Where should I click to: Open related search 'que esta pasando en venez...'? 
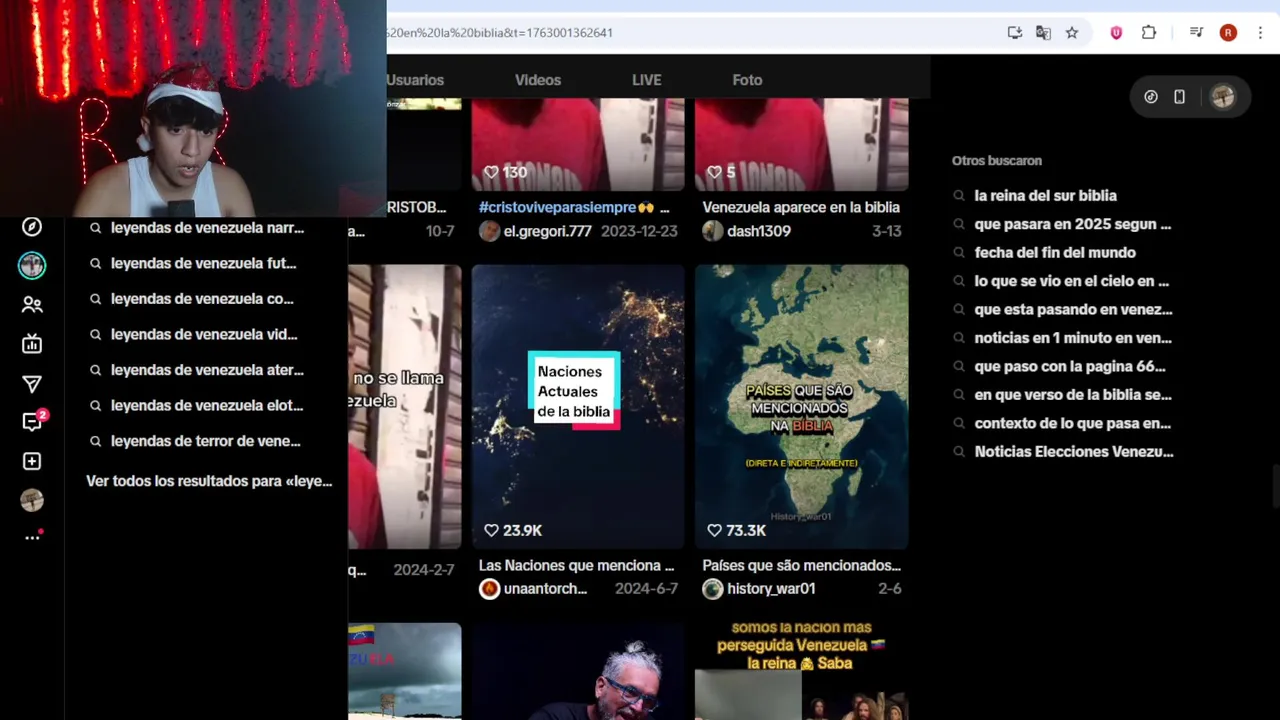tap(1073, 310)
